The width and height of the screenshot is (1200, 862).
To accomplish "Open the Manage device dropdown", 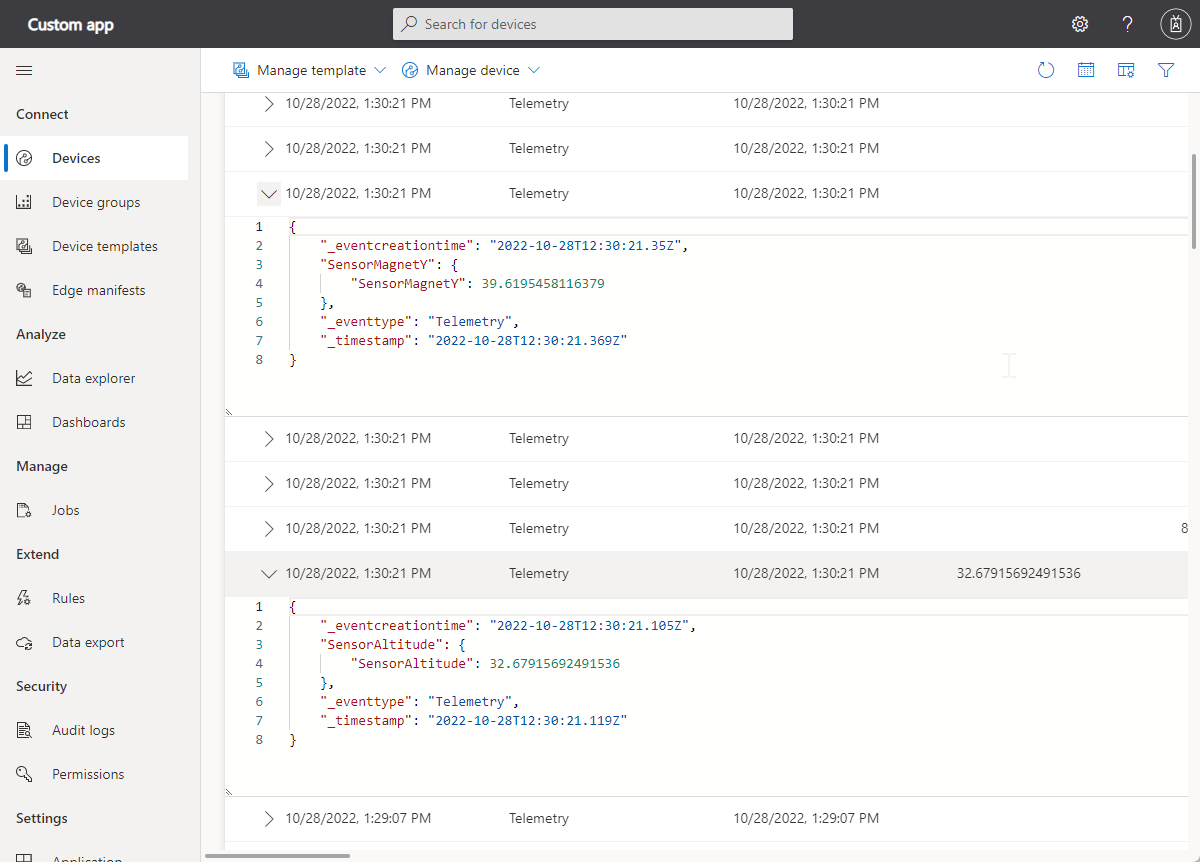I will click(470, 70).
